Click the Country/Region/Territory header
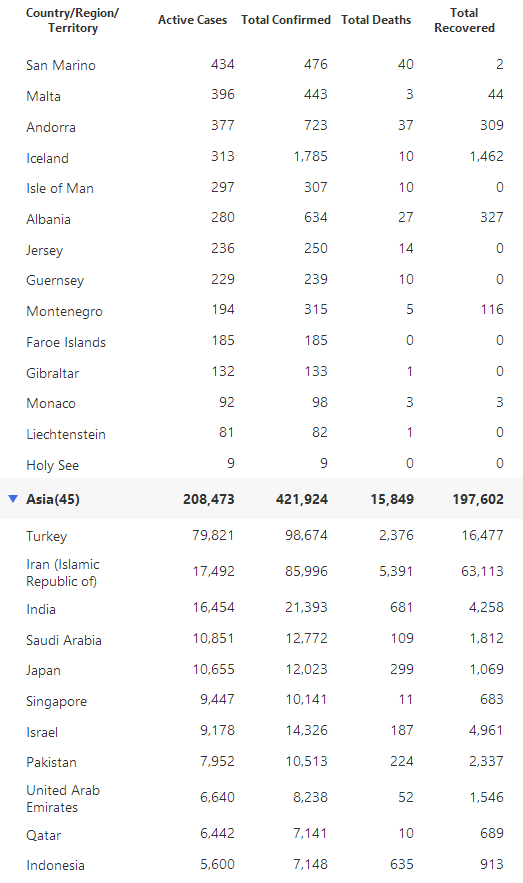The height and width of the screenshot is (883, 523). pos(73,20)
